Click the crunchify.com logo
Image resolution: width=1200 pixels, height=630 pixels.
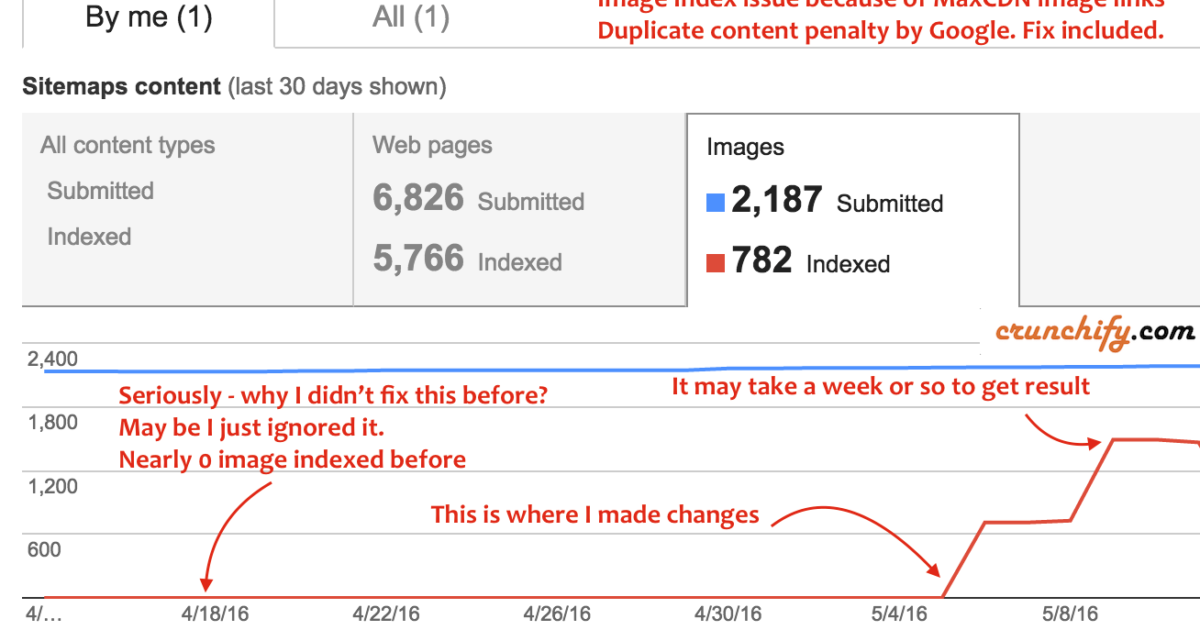tap(1095, 332)
